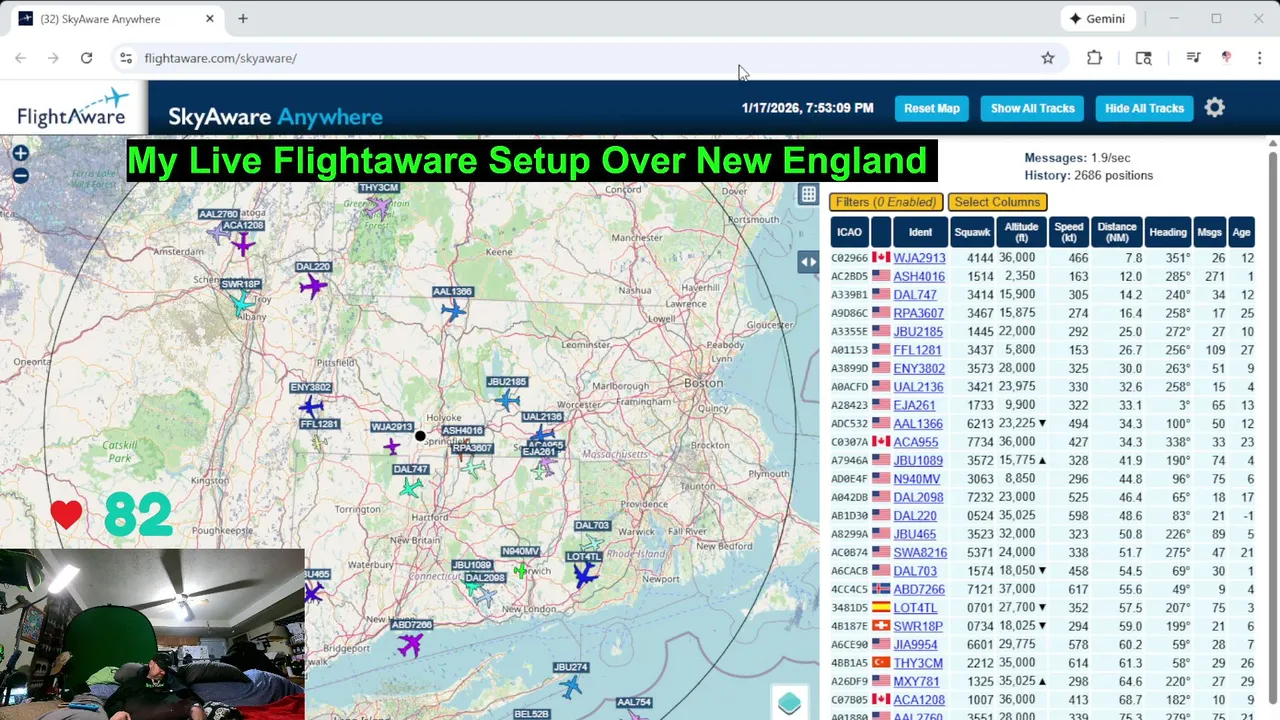Open the UAL2136 flight link
The width and height of the screenshot is (1280, 720).
point(918,387)
